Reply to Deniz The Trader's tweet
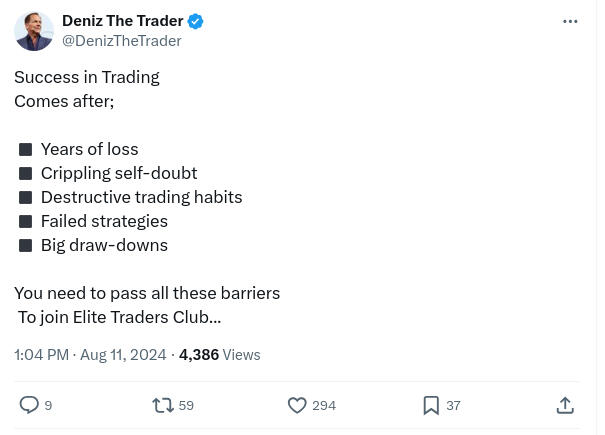 point(30,405)
